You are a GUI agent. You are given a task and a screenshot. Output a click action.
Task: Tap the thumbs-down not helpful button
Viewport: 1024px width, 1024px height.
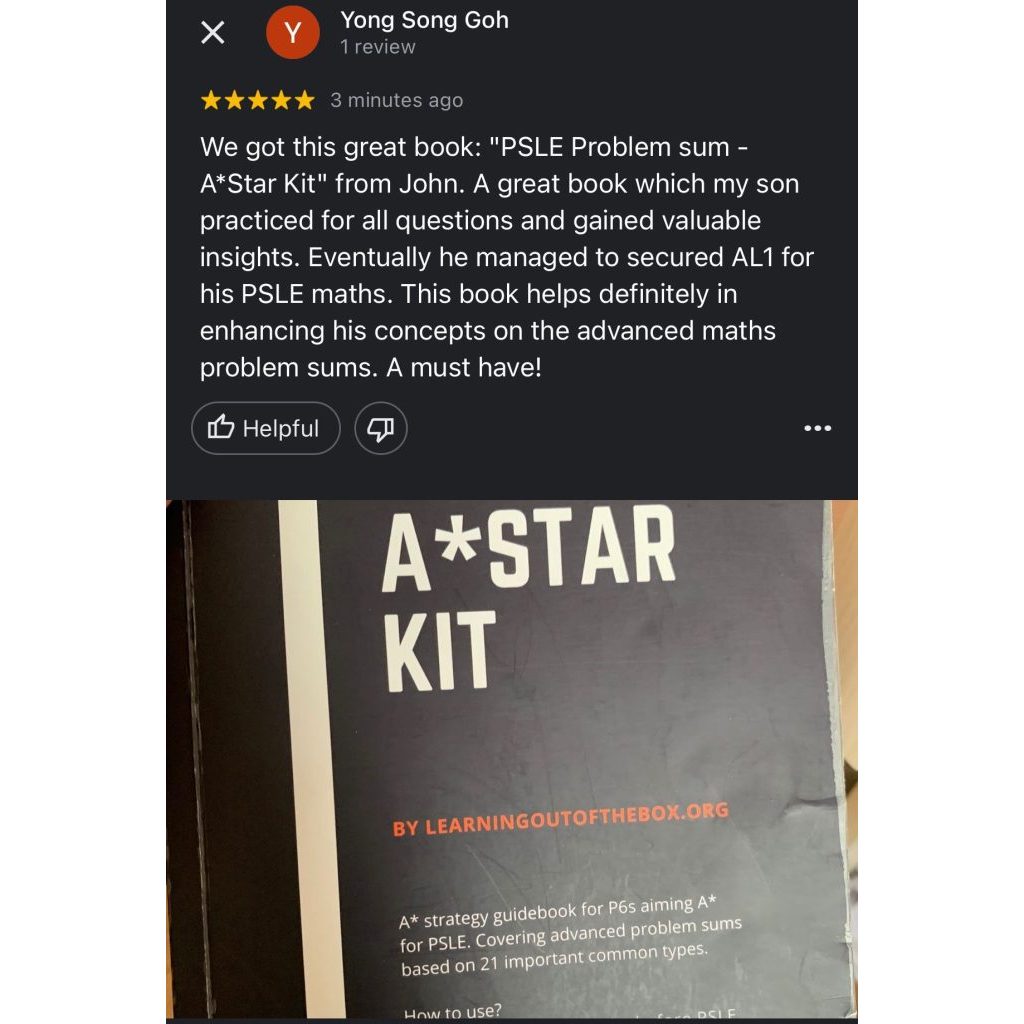point(381,428)
